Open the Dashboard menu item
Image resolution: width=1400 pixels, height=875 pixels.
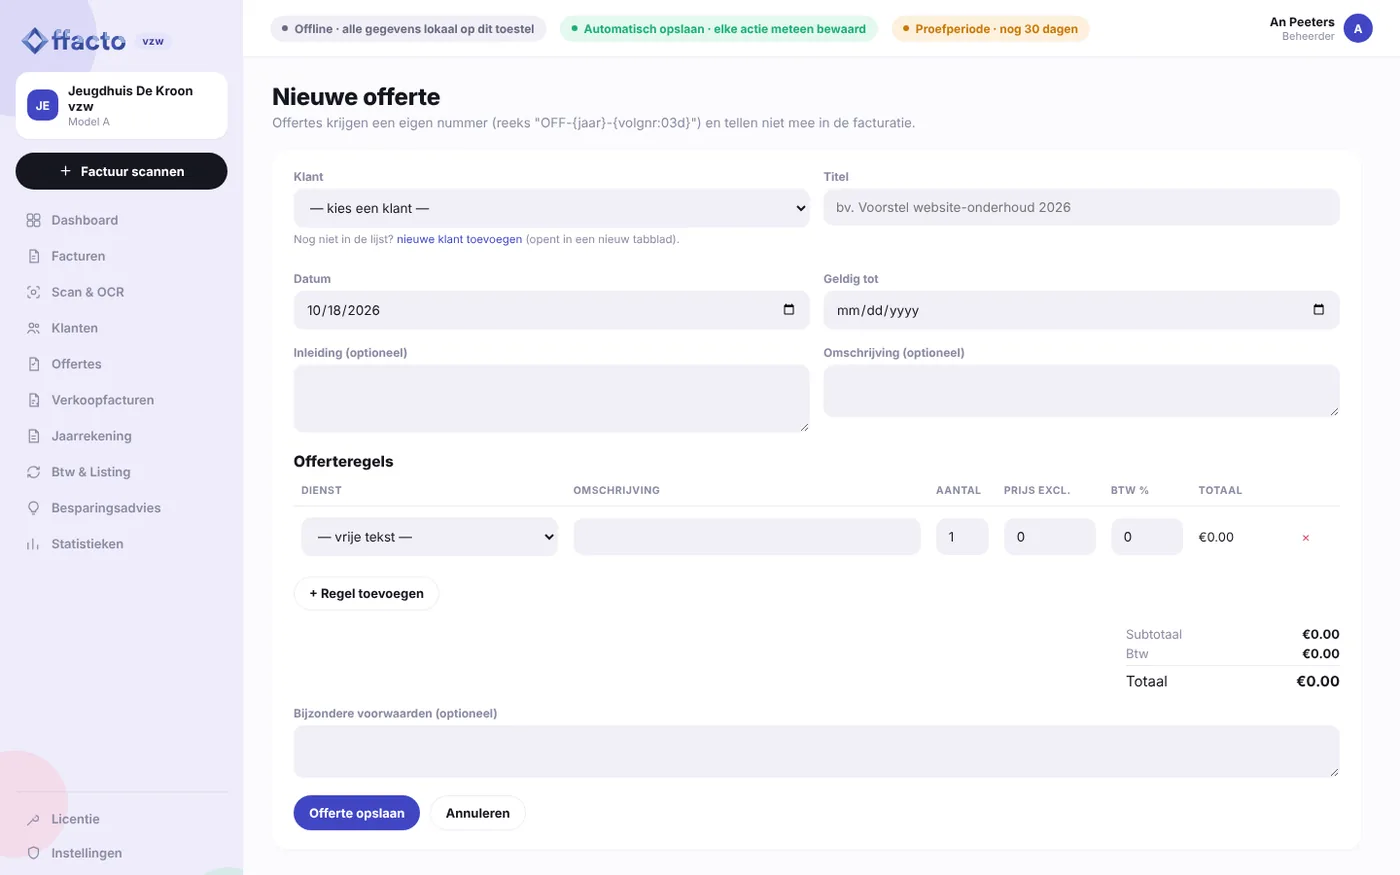(x=121, y=220)
